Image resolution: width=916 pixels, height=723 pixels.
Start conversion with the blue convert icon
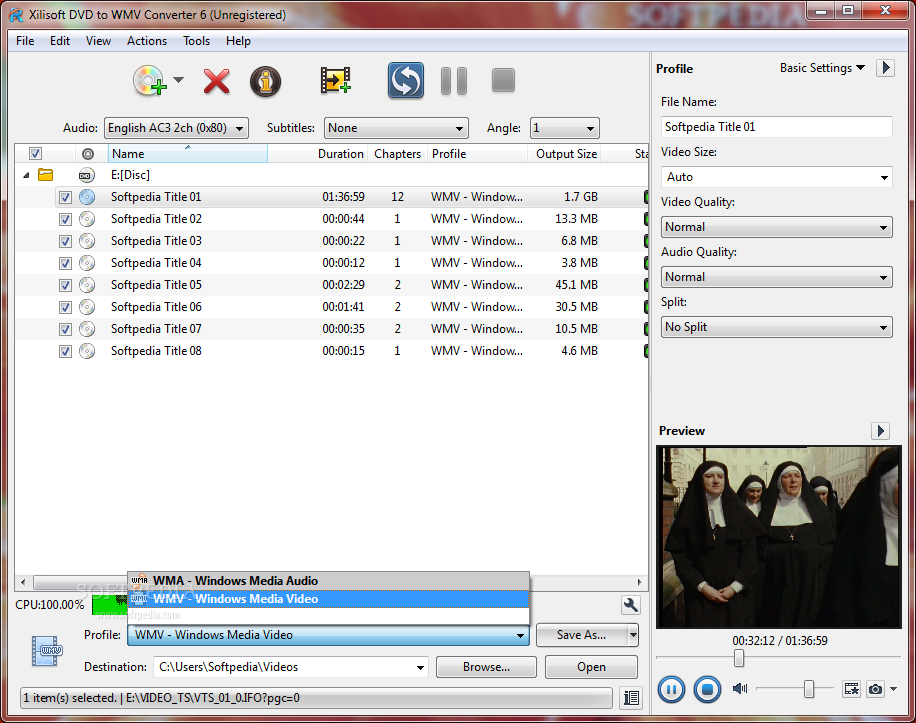406,81
